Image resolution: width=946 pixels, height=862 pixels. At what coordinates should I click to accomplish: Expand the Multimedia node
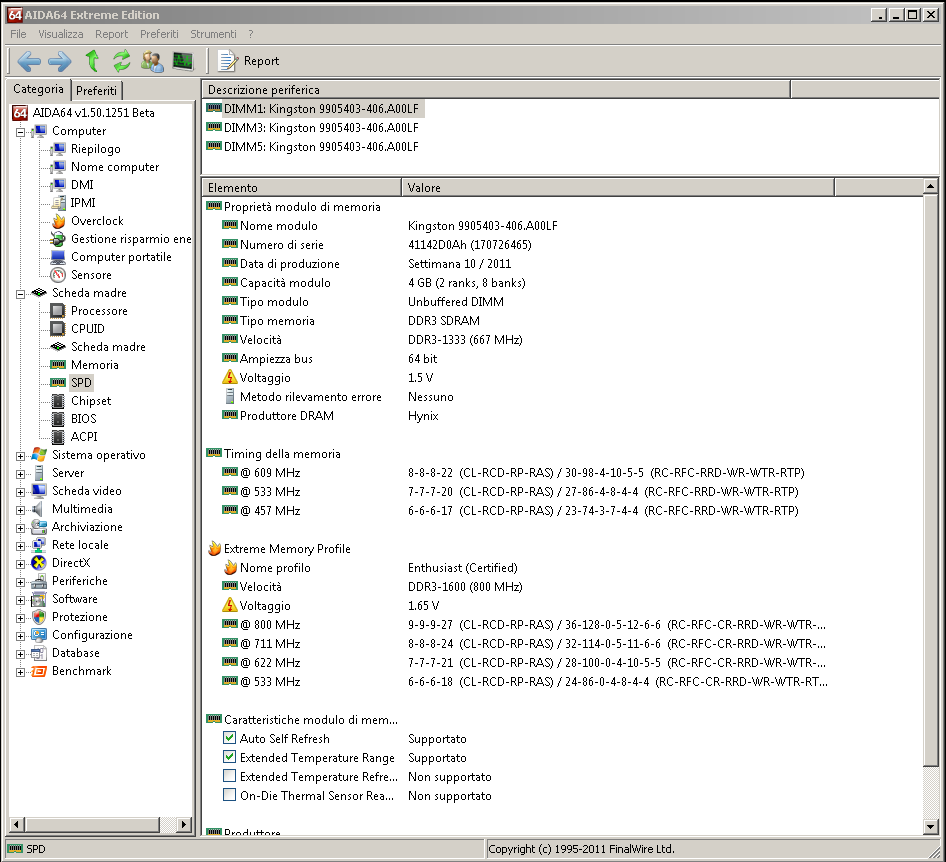(21, 510)
